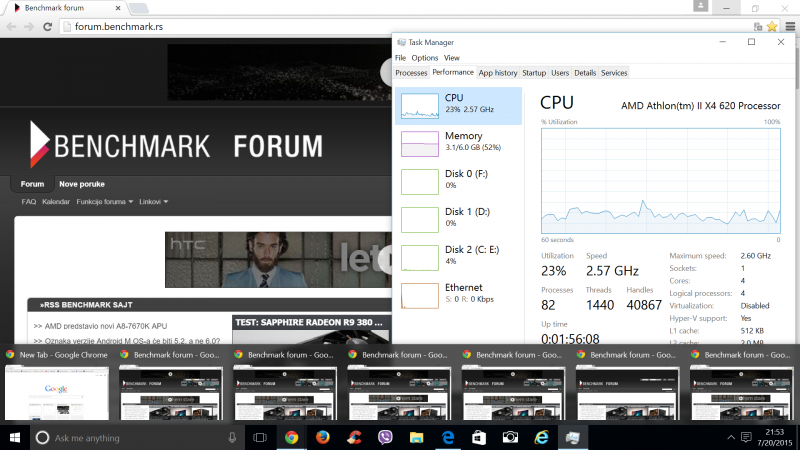Open the Windows Start menu
The height and width of the screenshot is (450, 800).
(15, 438)
